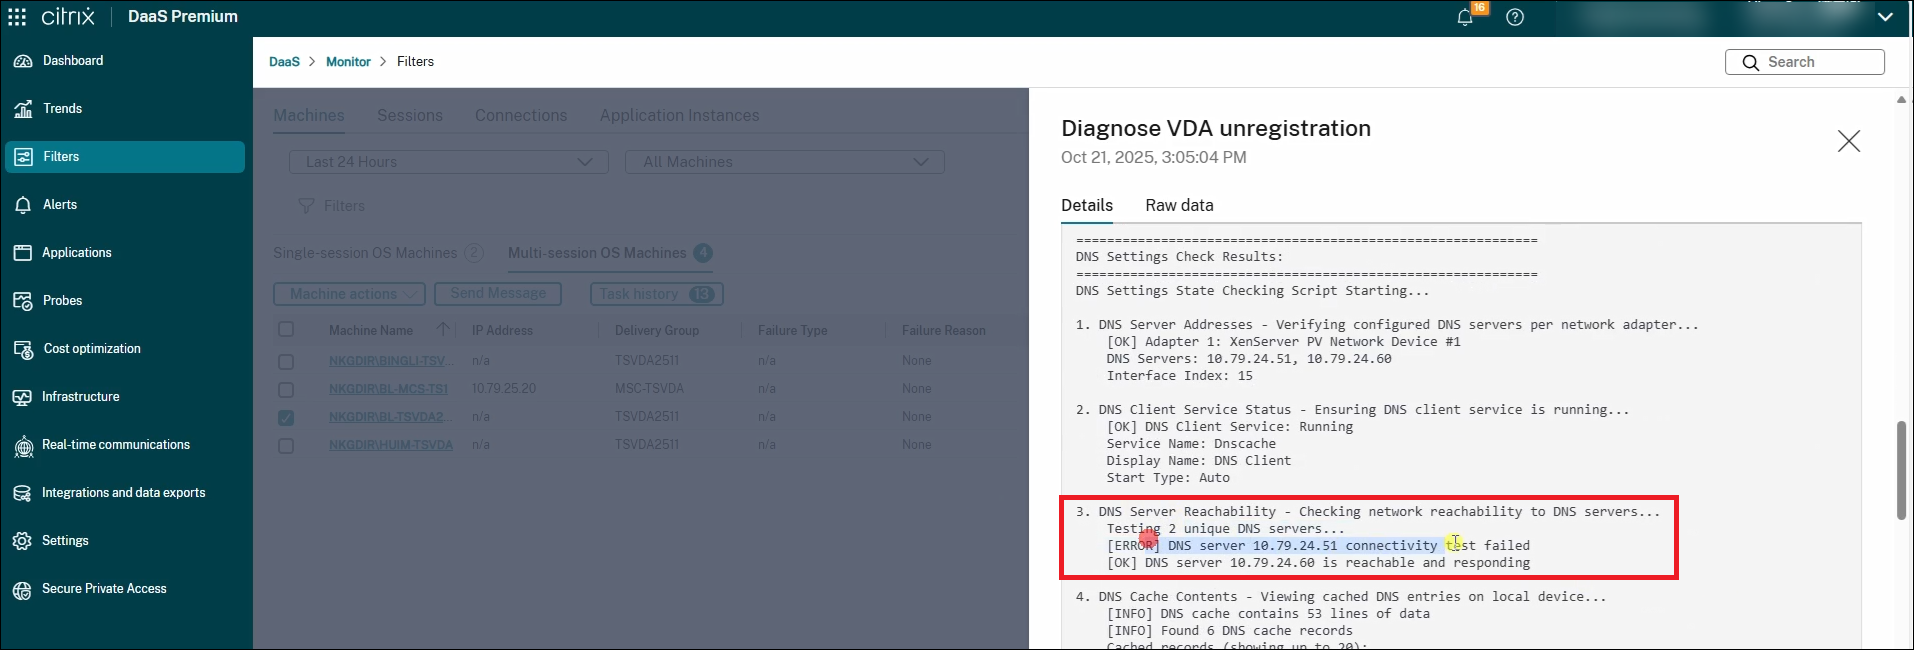Click the Delivery Group column header
The height and width of the screenshot is (650, 1914).
(657, 330)
